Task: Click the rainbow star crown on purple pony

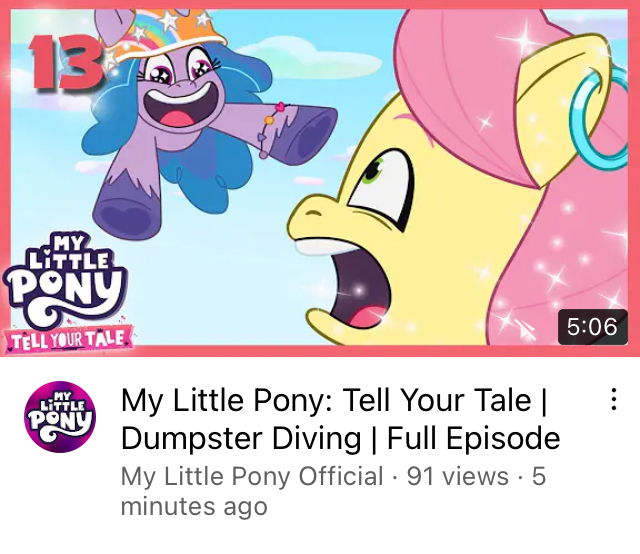Action: pyautogui.click(x=163, y=35)
